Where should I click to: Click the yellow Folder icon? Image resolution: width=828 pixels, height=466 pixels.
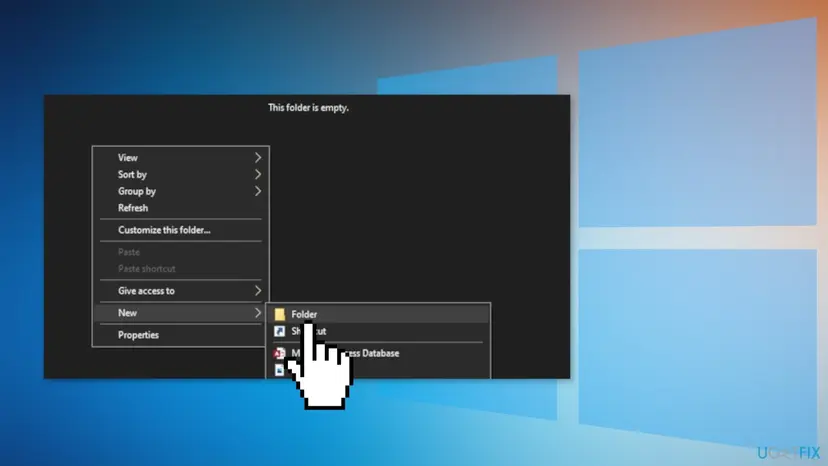(x=279, y=314)
